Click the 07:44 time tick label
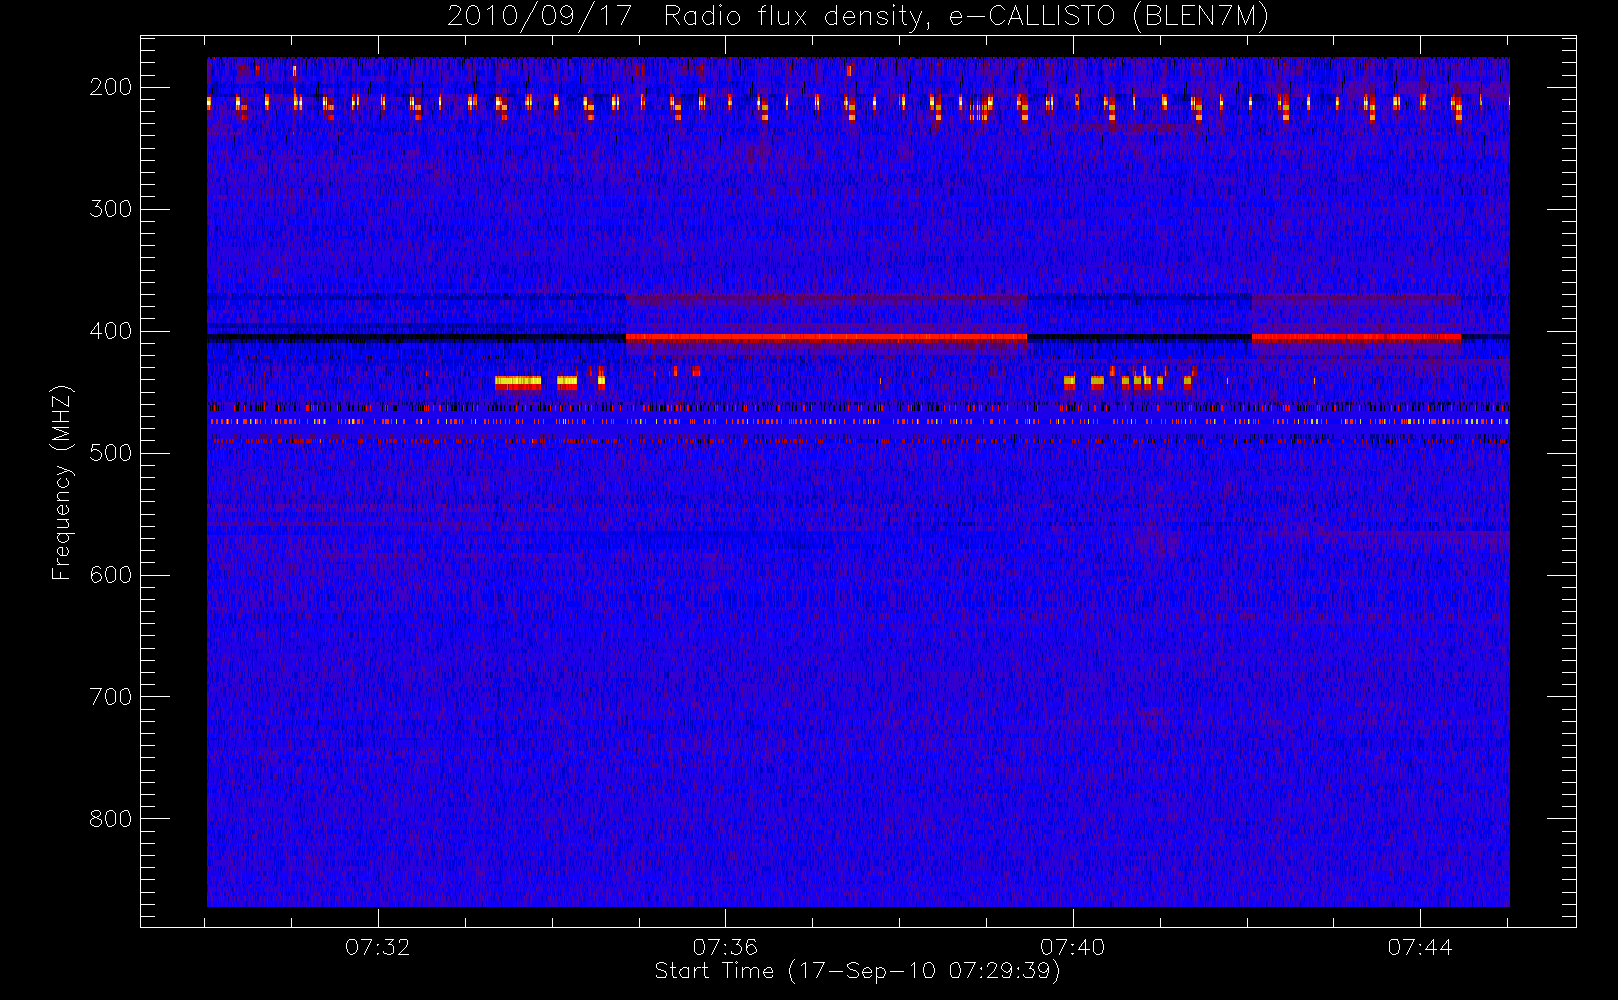The width and height of the screenshot is (1618, 1000). click(x=1419, y=947)
